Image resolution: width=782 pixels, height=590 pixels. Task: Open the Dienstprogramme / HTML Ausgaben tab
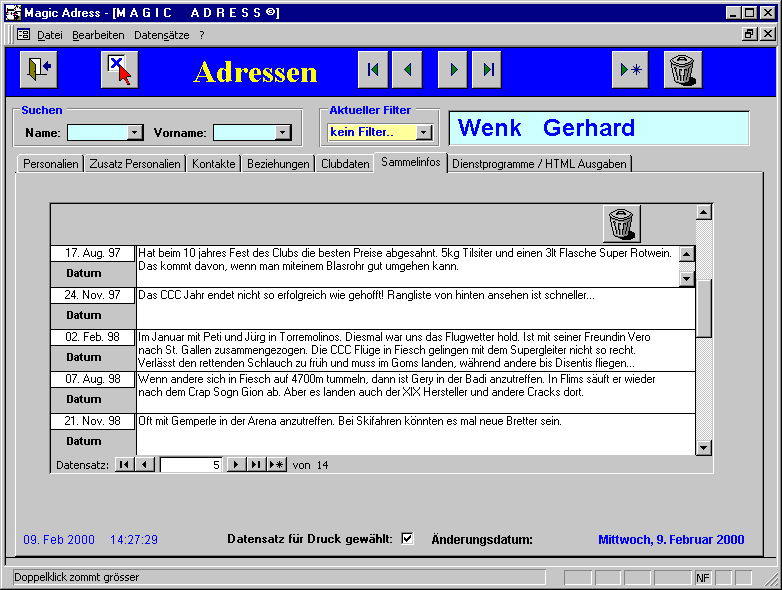539,164
